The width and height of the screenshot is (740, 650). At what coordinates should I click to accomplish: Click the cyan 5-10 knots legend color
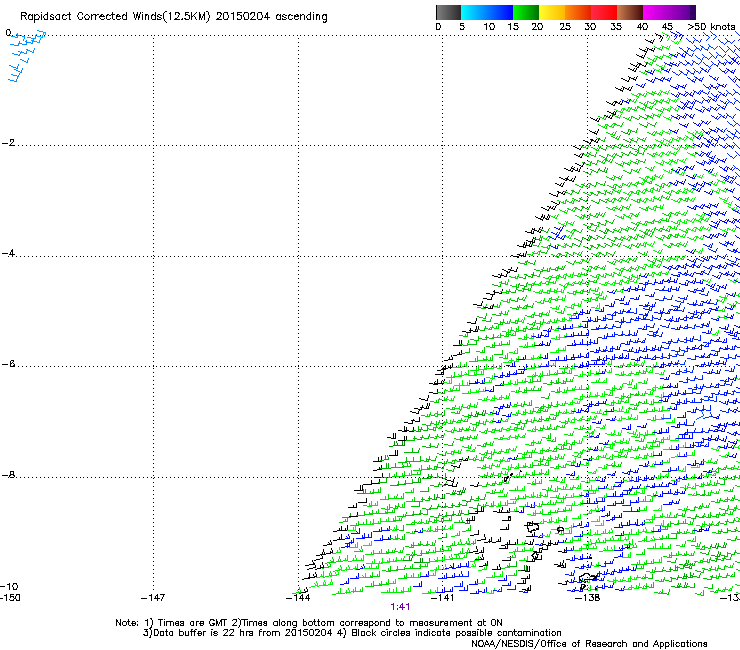tap(474, 12)
